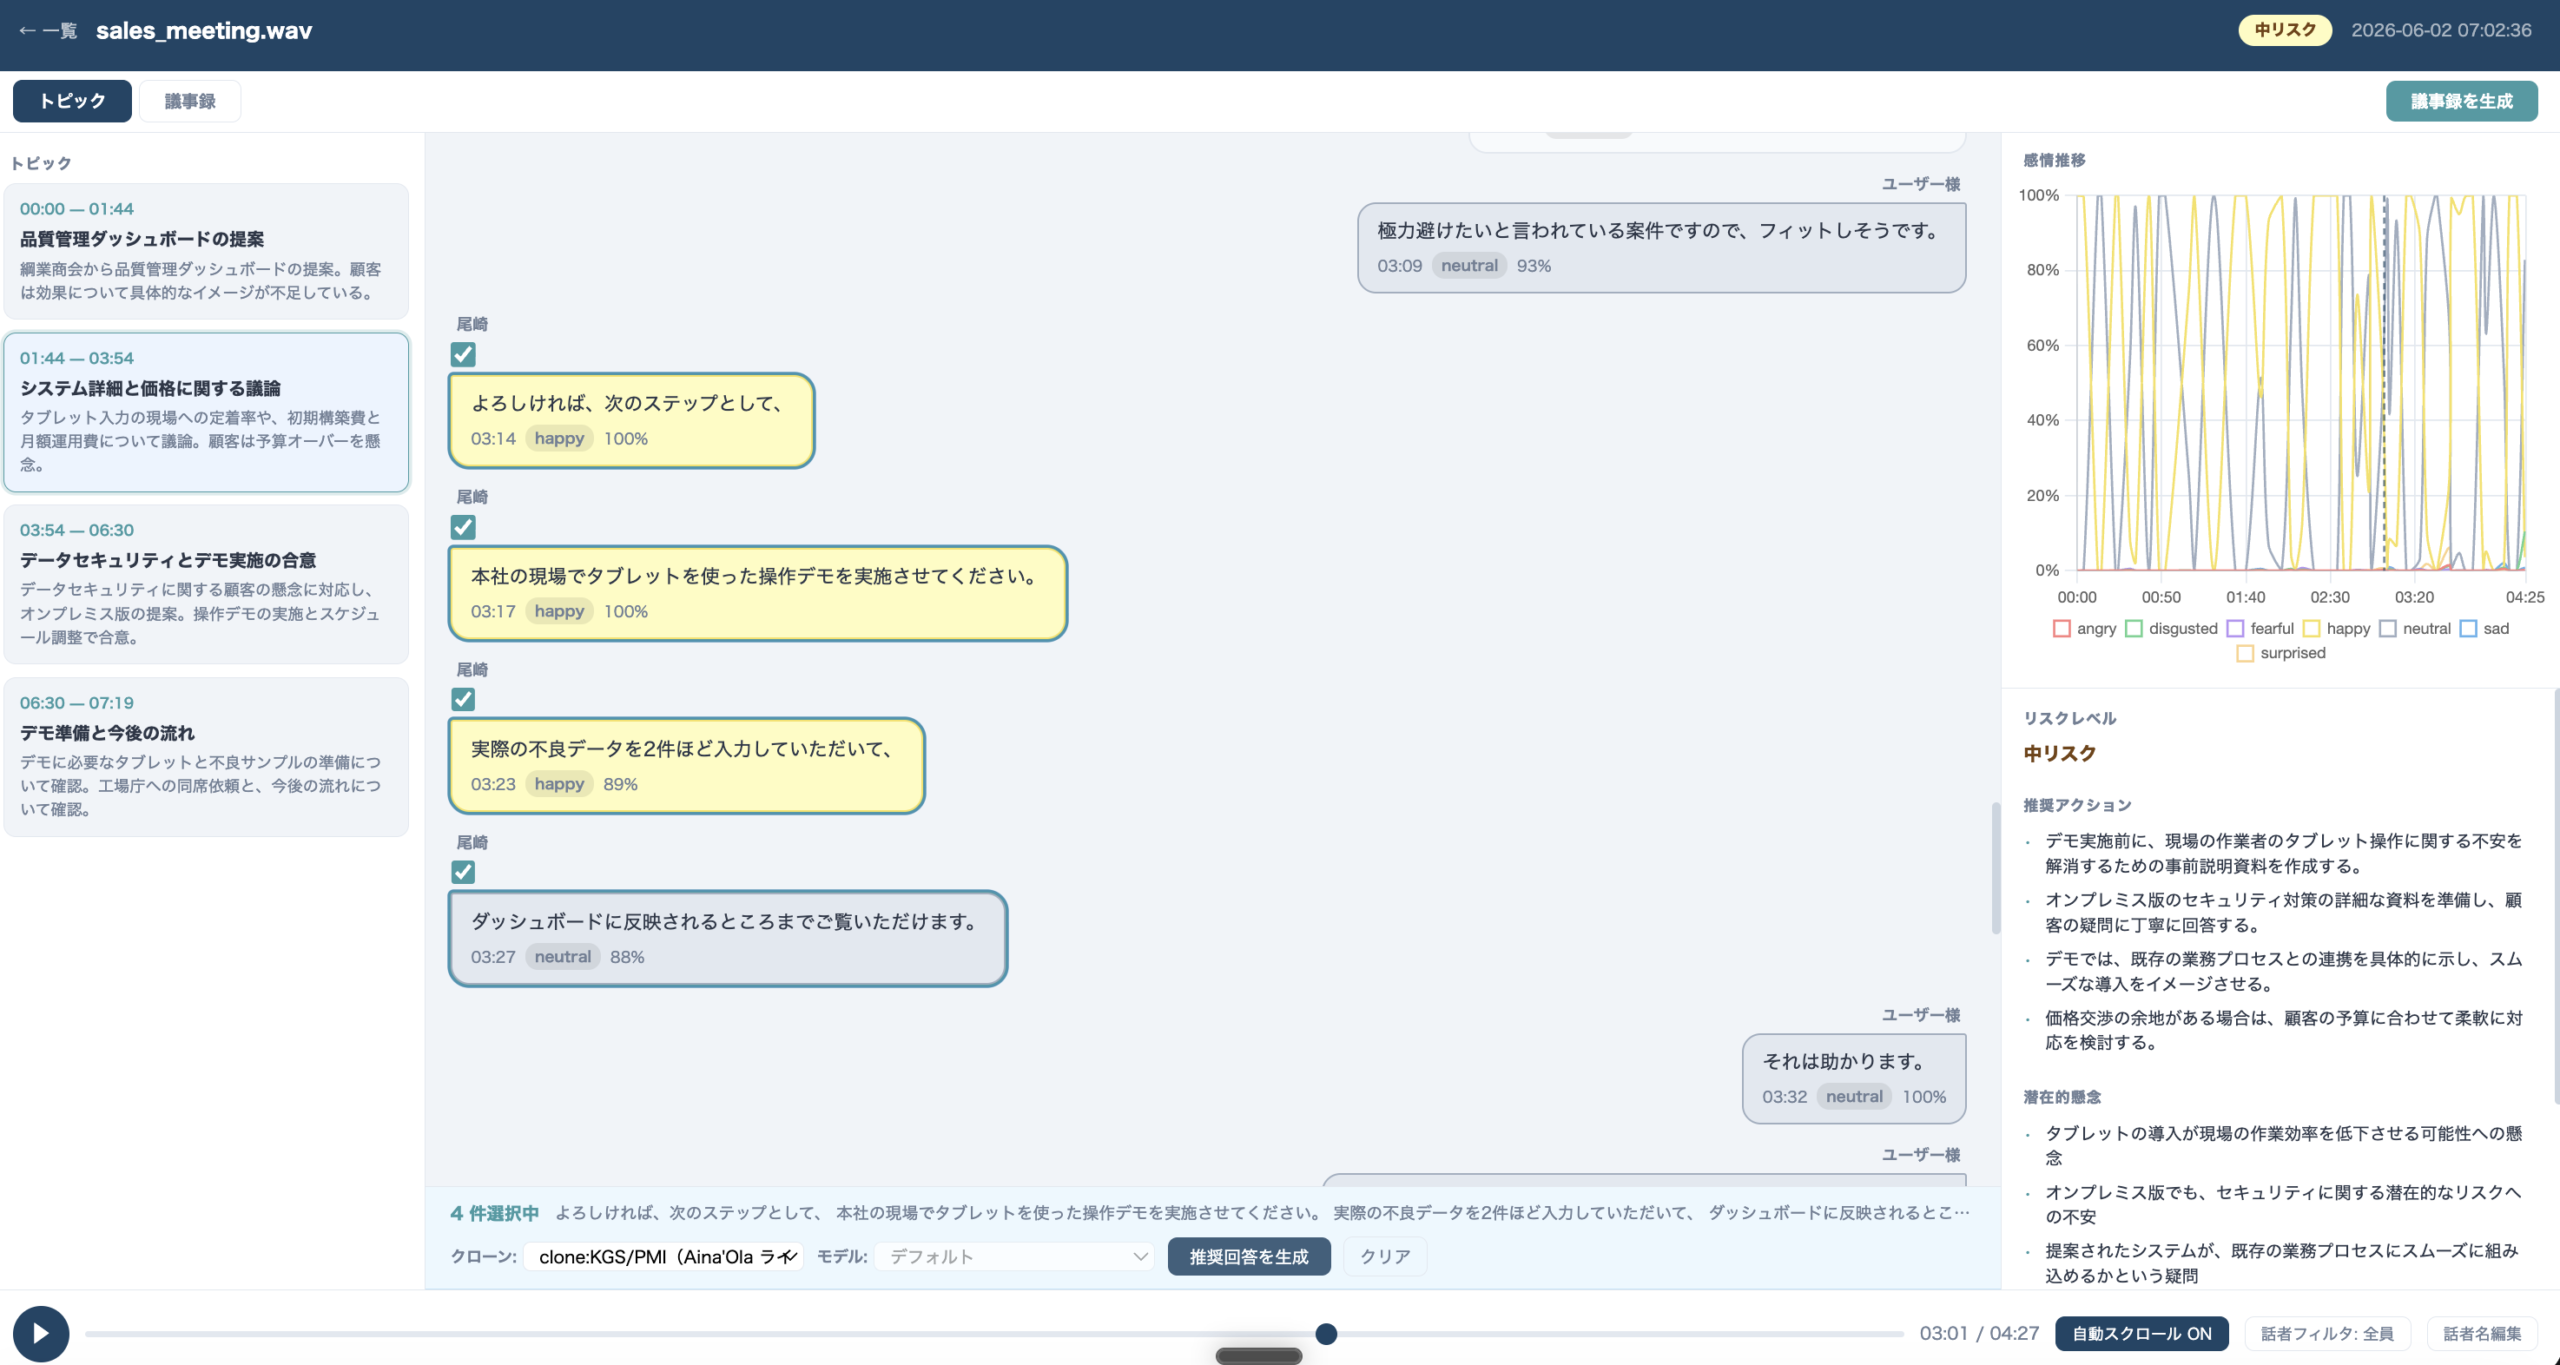This screenshot has height=1365, width=2560.
Task: Click the message 本社の現場でタブレットを使った操作デモ
Action: coord(758,593)
